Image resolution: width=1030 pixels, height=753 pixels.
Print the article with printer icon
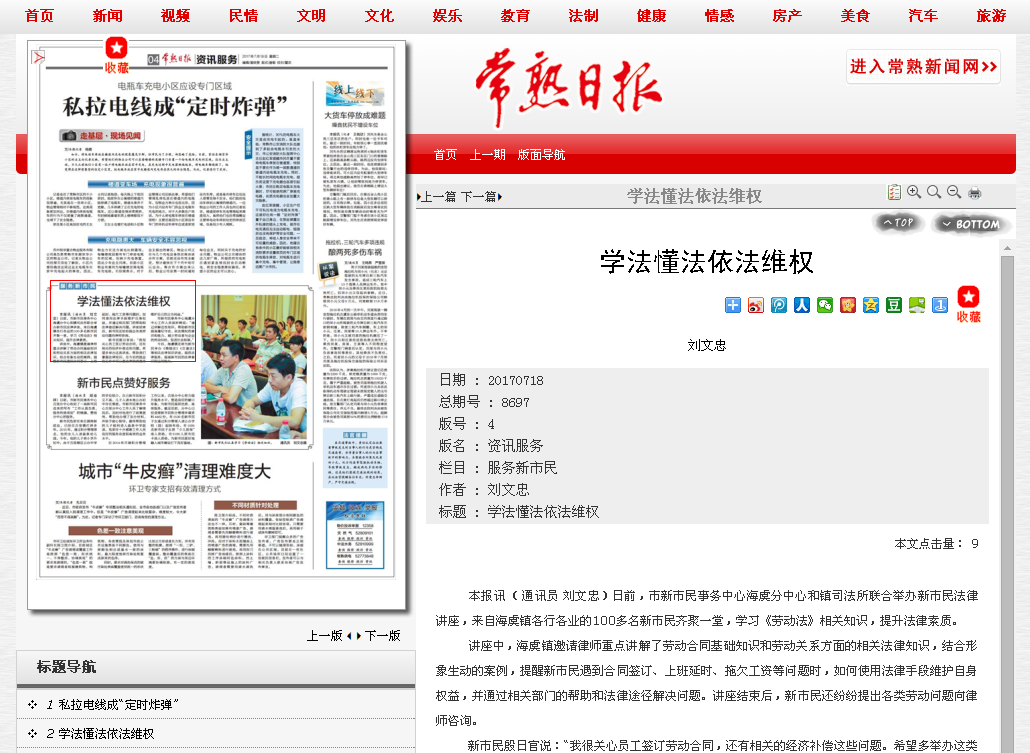[975, 193]
